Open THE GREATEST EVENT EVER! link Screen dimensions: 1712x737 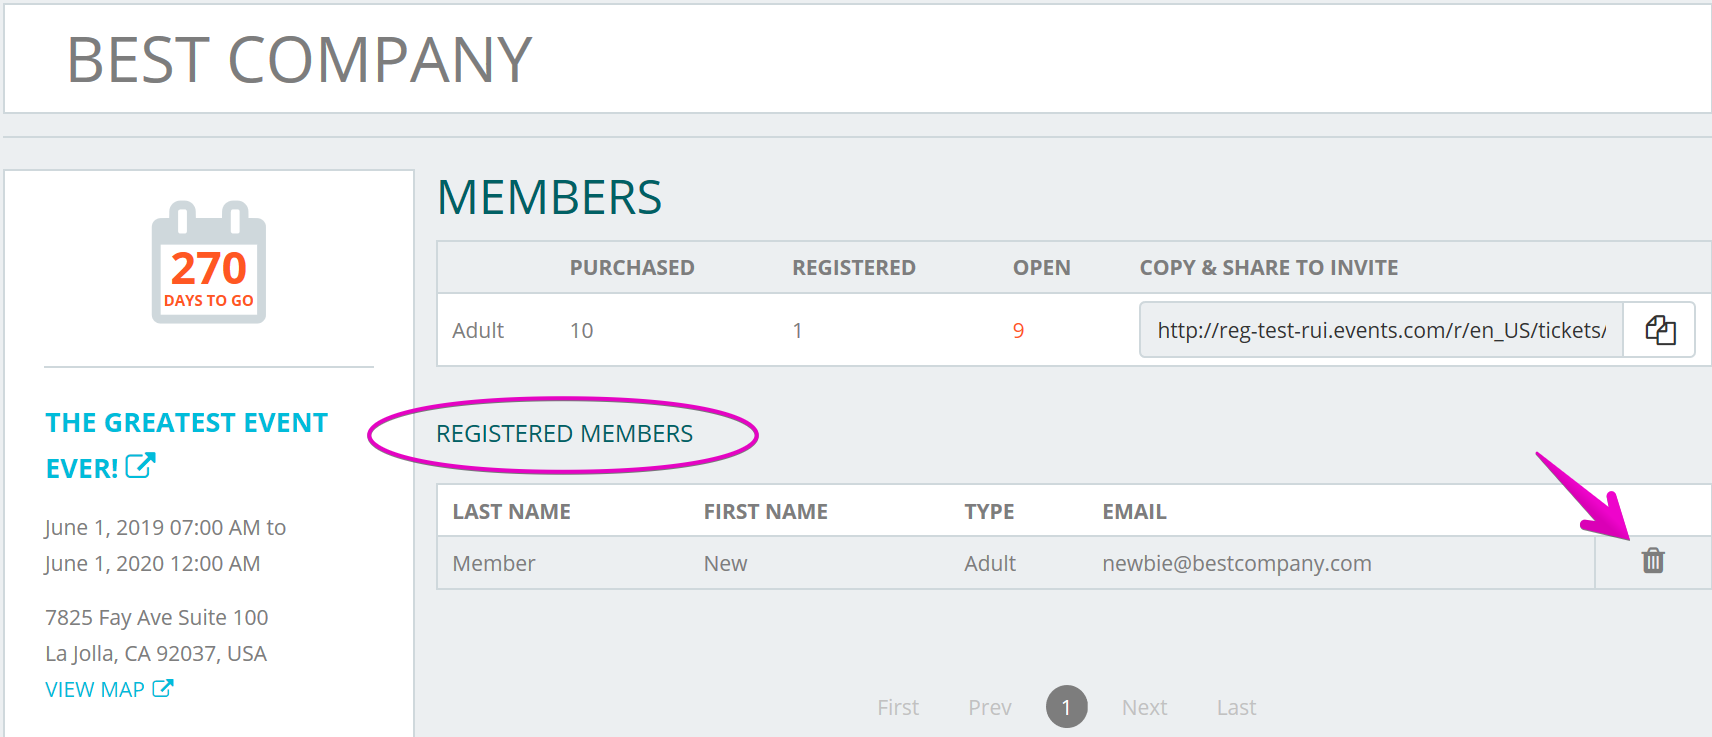(186, 445)
